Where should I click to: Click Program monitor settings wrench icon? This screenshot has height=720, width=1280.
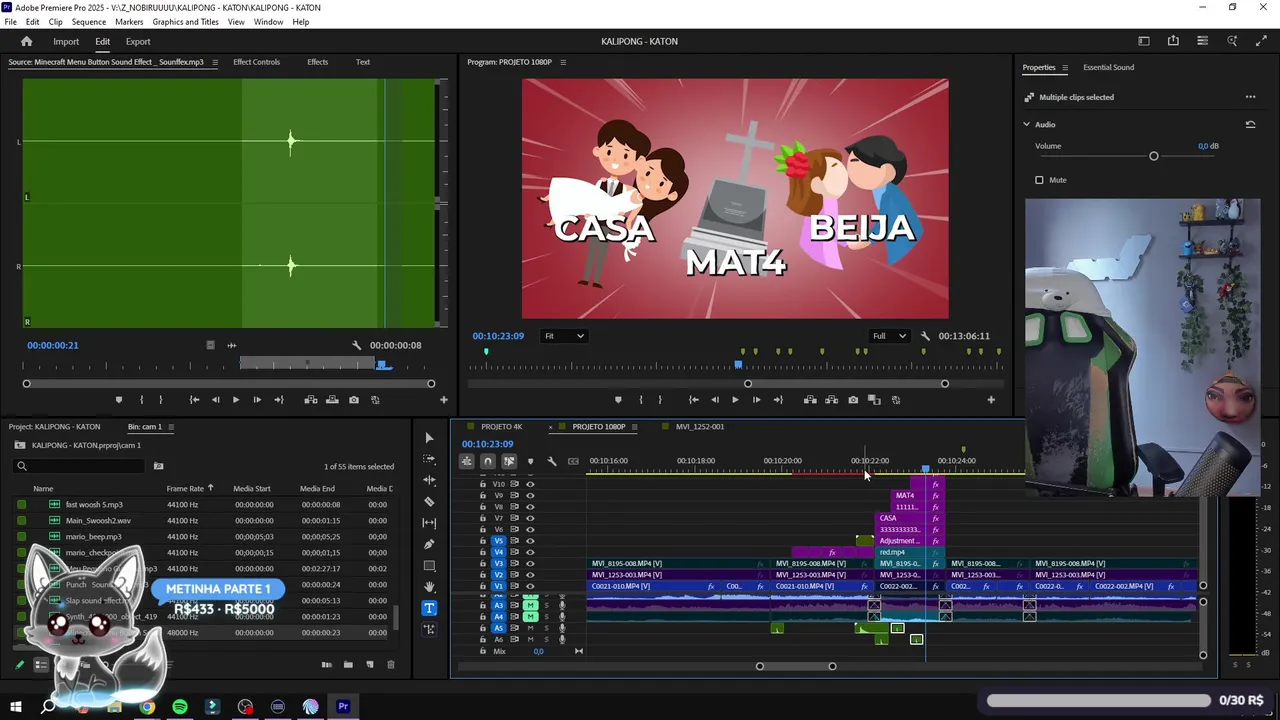tap(925, 336)
